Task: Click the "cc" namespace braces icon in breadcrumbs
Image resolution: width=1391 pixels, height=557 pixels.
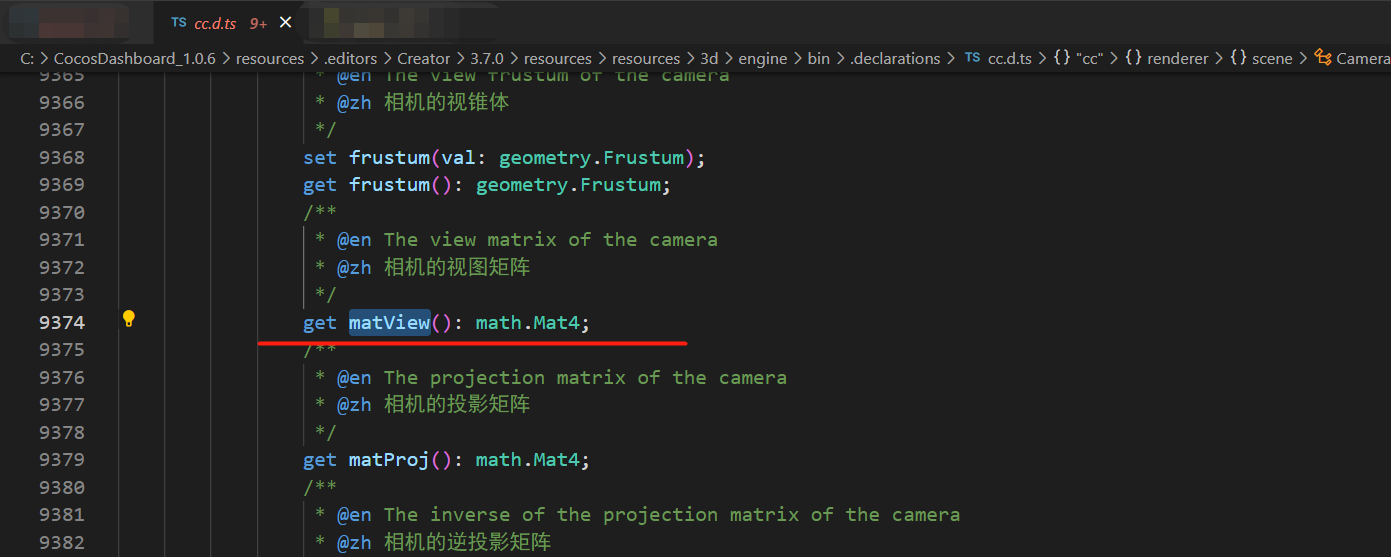Action: coord(1061,58)
